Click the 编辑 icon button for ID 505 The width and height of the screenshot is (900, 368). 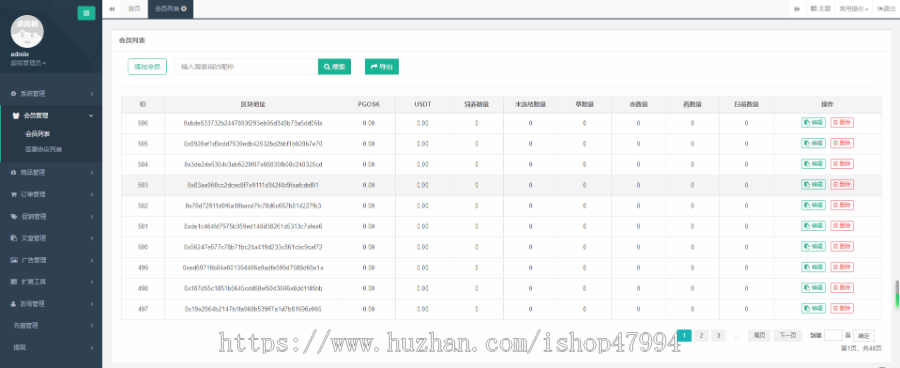813,143
